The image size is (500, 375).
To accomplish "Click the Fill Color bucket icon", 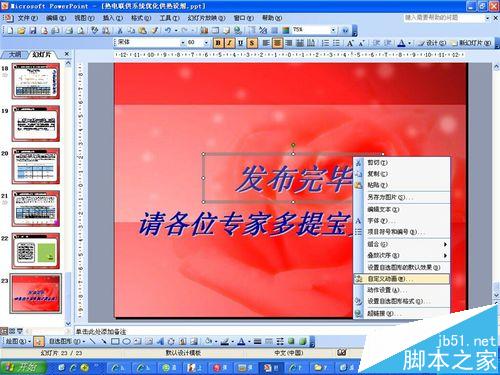I will pyautogui.click(x=209, y=341).
